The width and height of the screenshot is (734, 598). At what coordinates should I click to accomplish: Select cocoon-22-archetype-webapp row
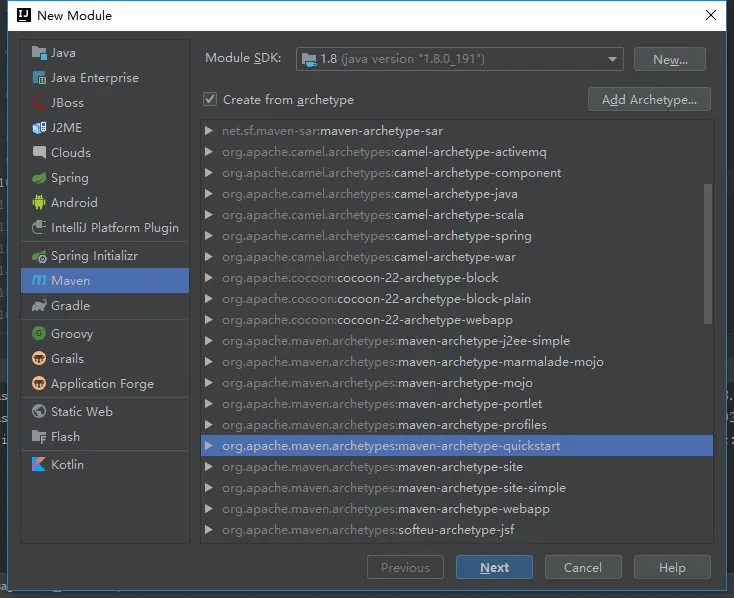pos(457,320)
